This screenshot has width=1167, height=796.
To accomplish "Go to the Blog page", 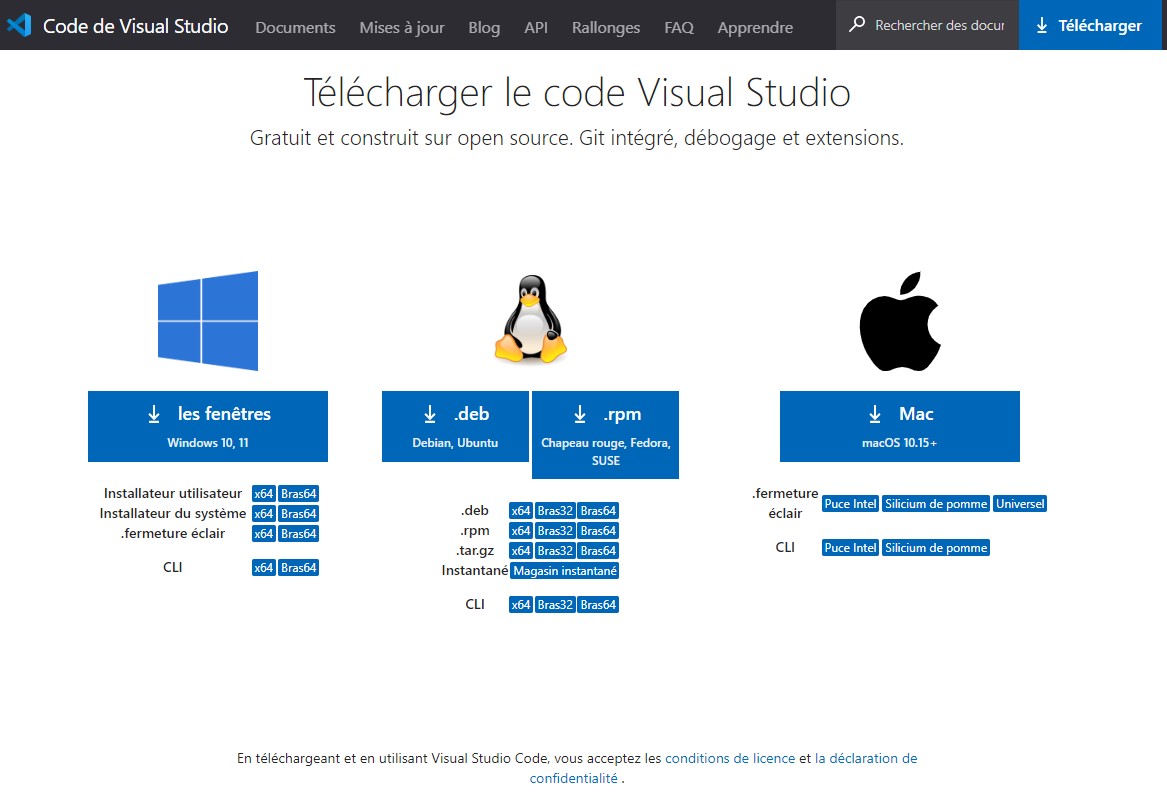I will 484,28.
